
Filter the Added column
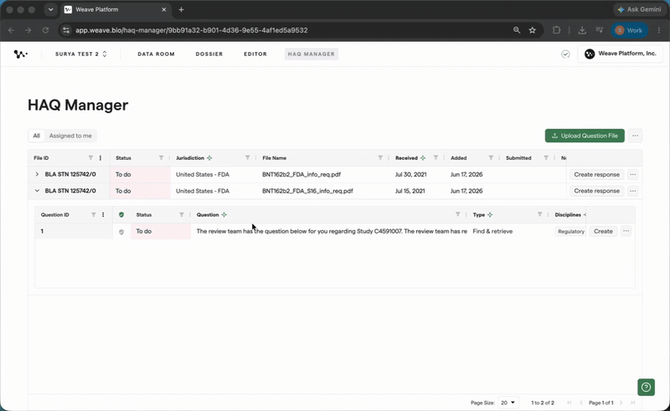tap(491, 158)
